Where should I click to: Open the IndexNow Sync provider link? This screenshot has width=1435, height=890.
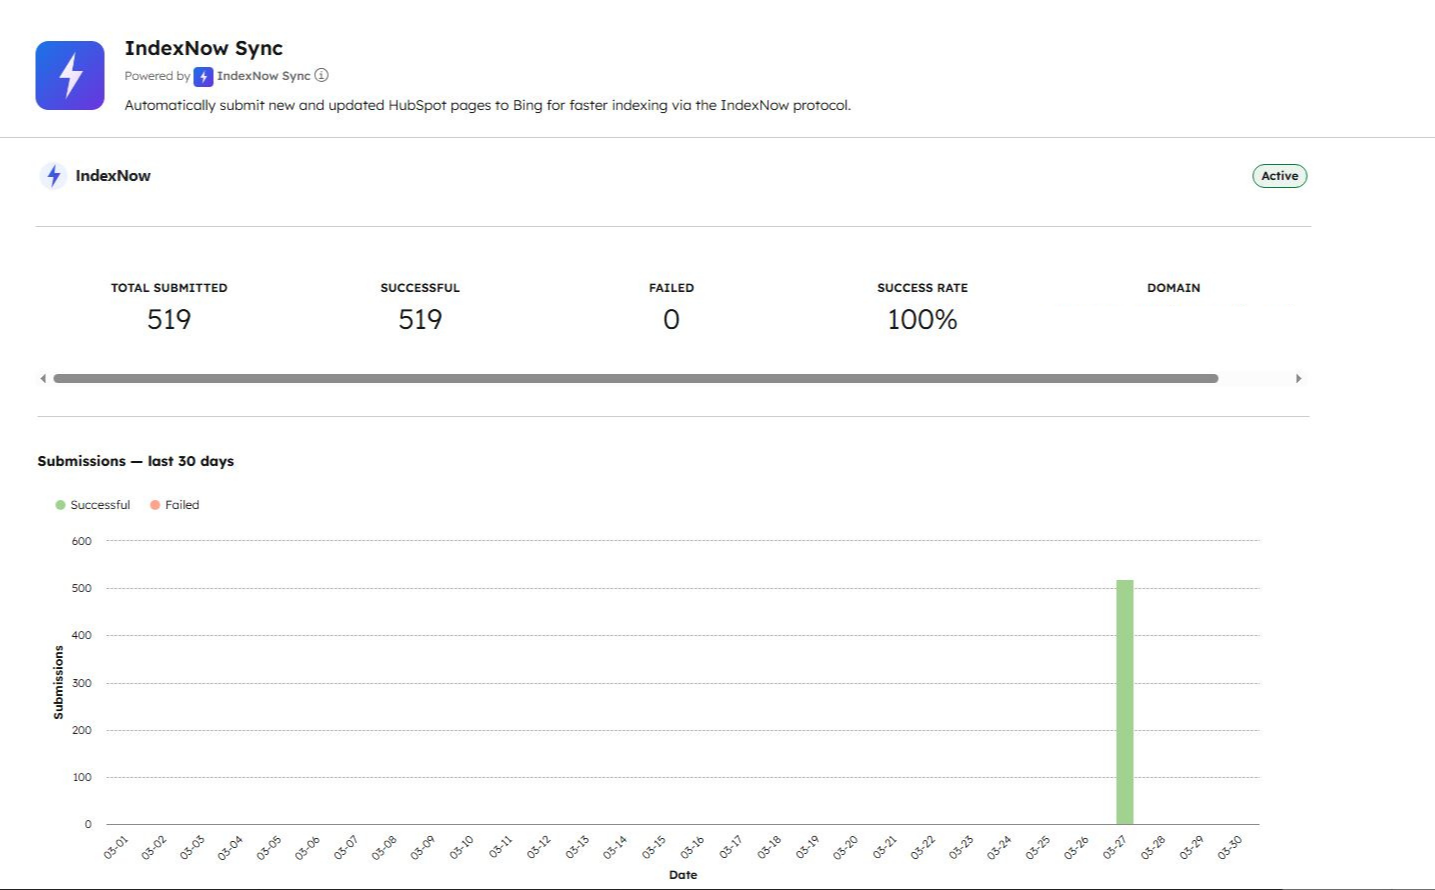[263, 76]
